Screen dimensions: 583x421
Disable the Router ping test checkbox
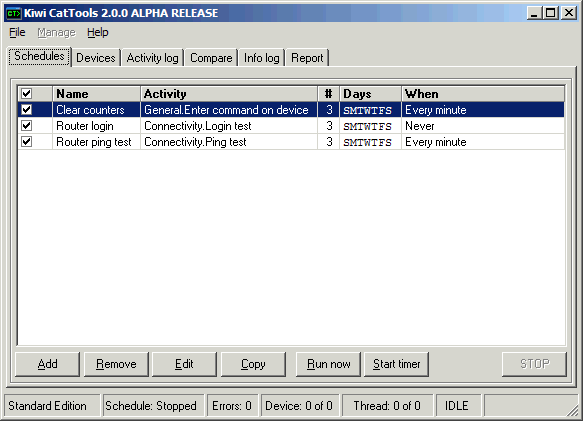coord(26,142)
